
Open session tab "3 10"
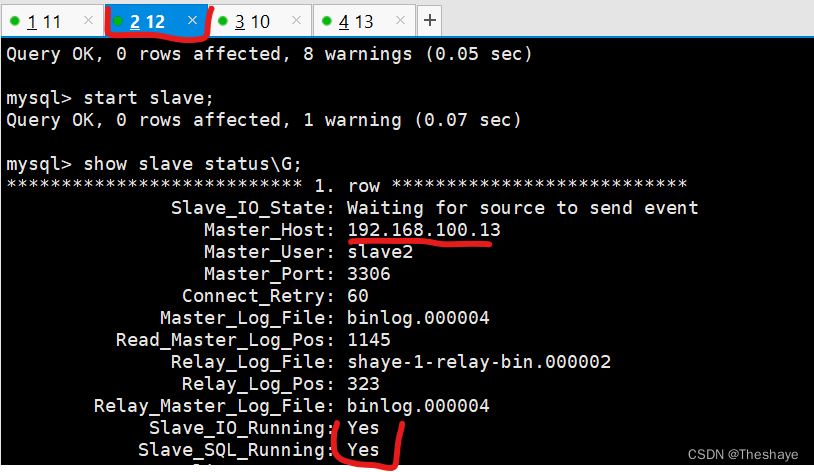[260, 21]
